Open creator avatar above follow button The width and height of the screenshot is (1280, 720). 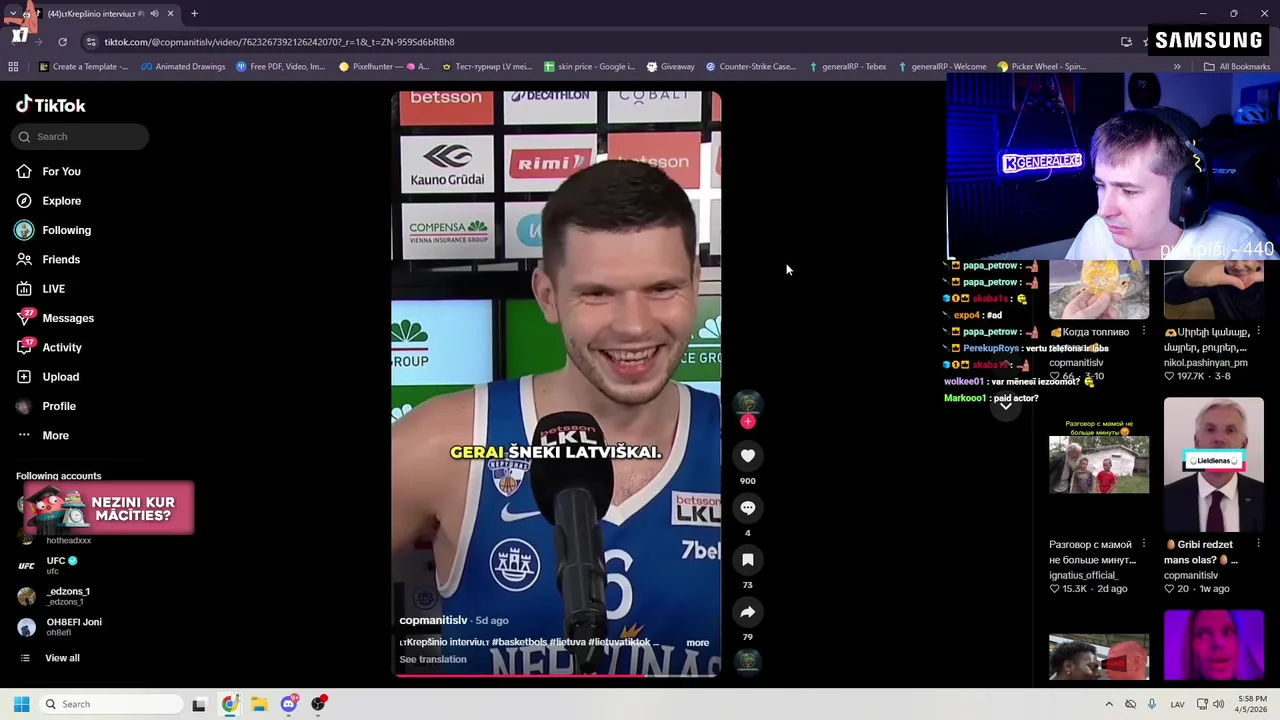coord(747,402)
